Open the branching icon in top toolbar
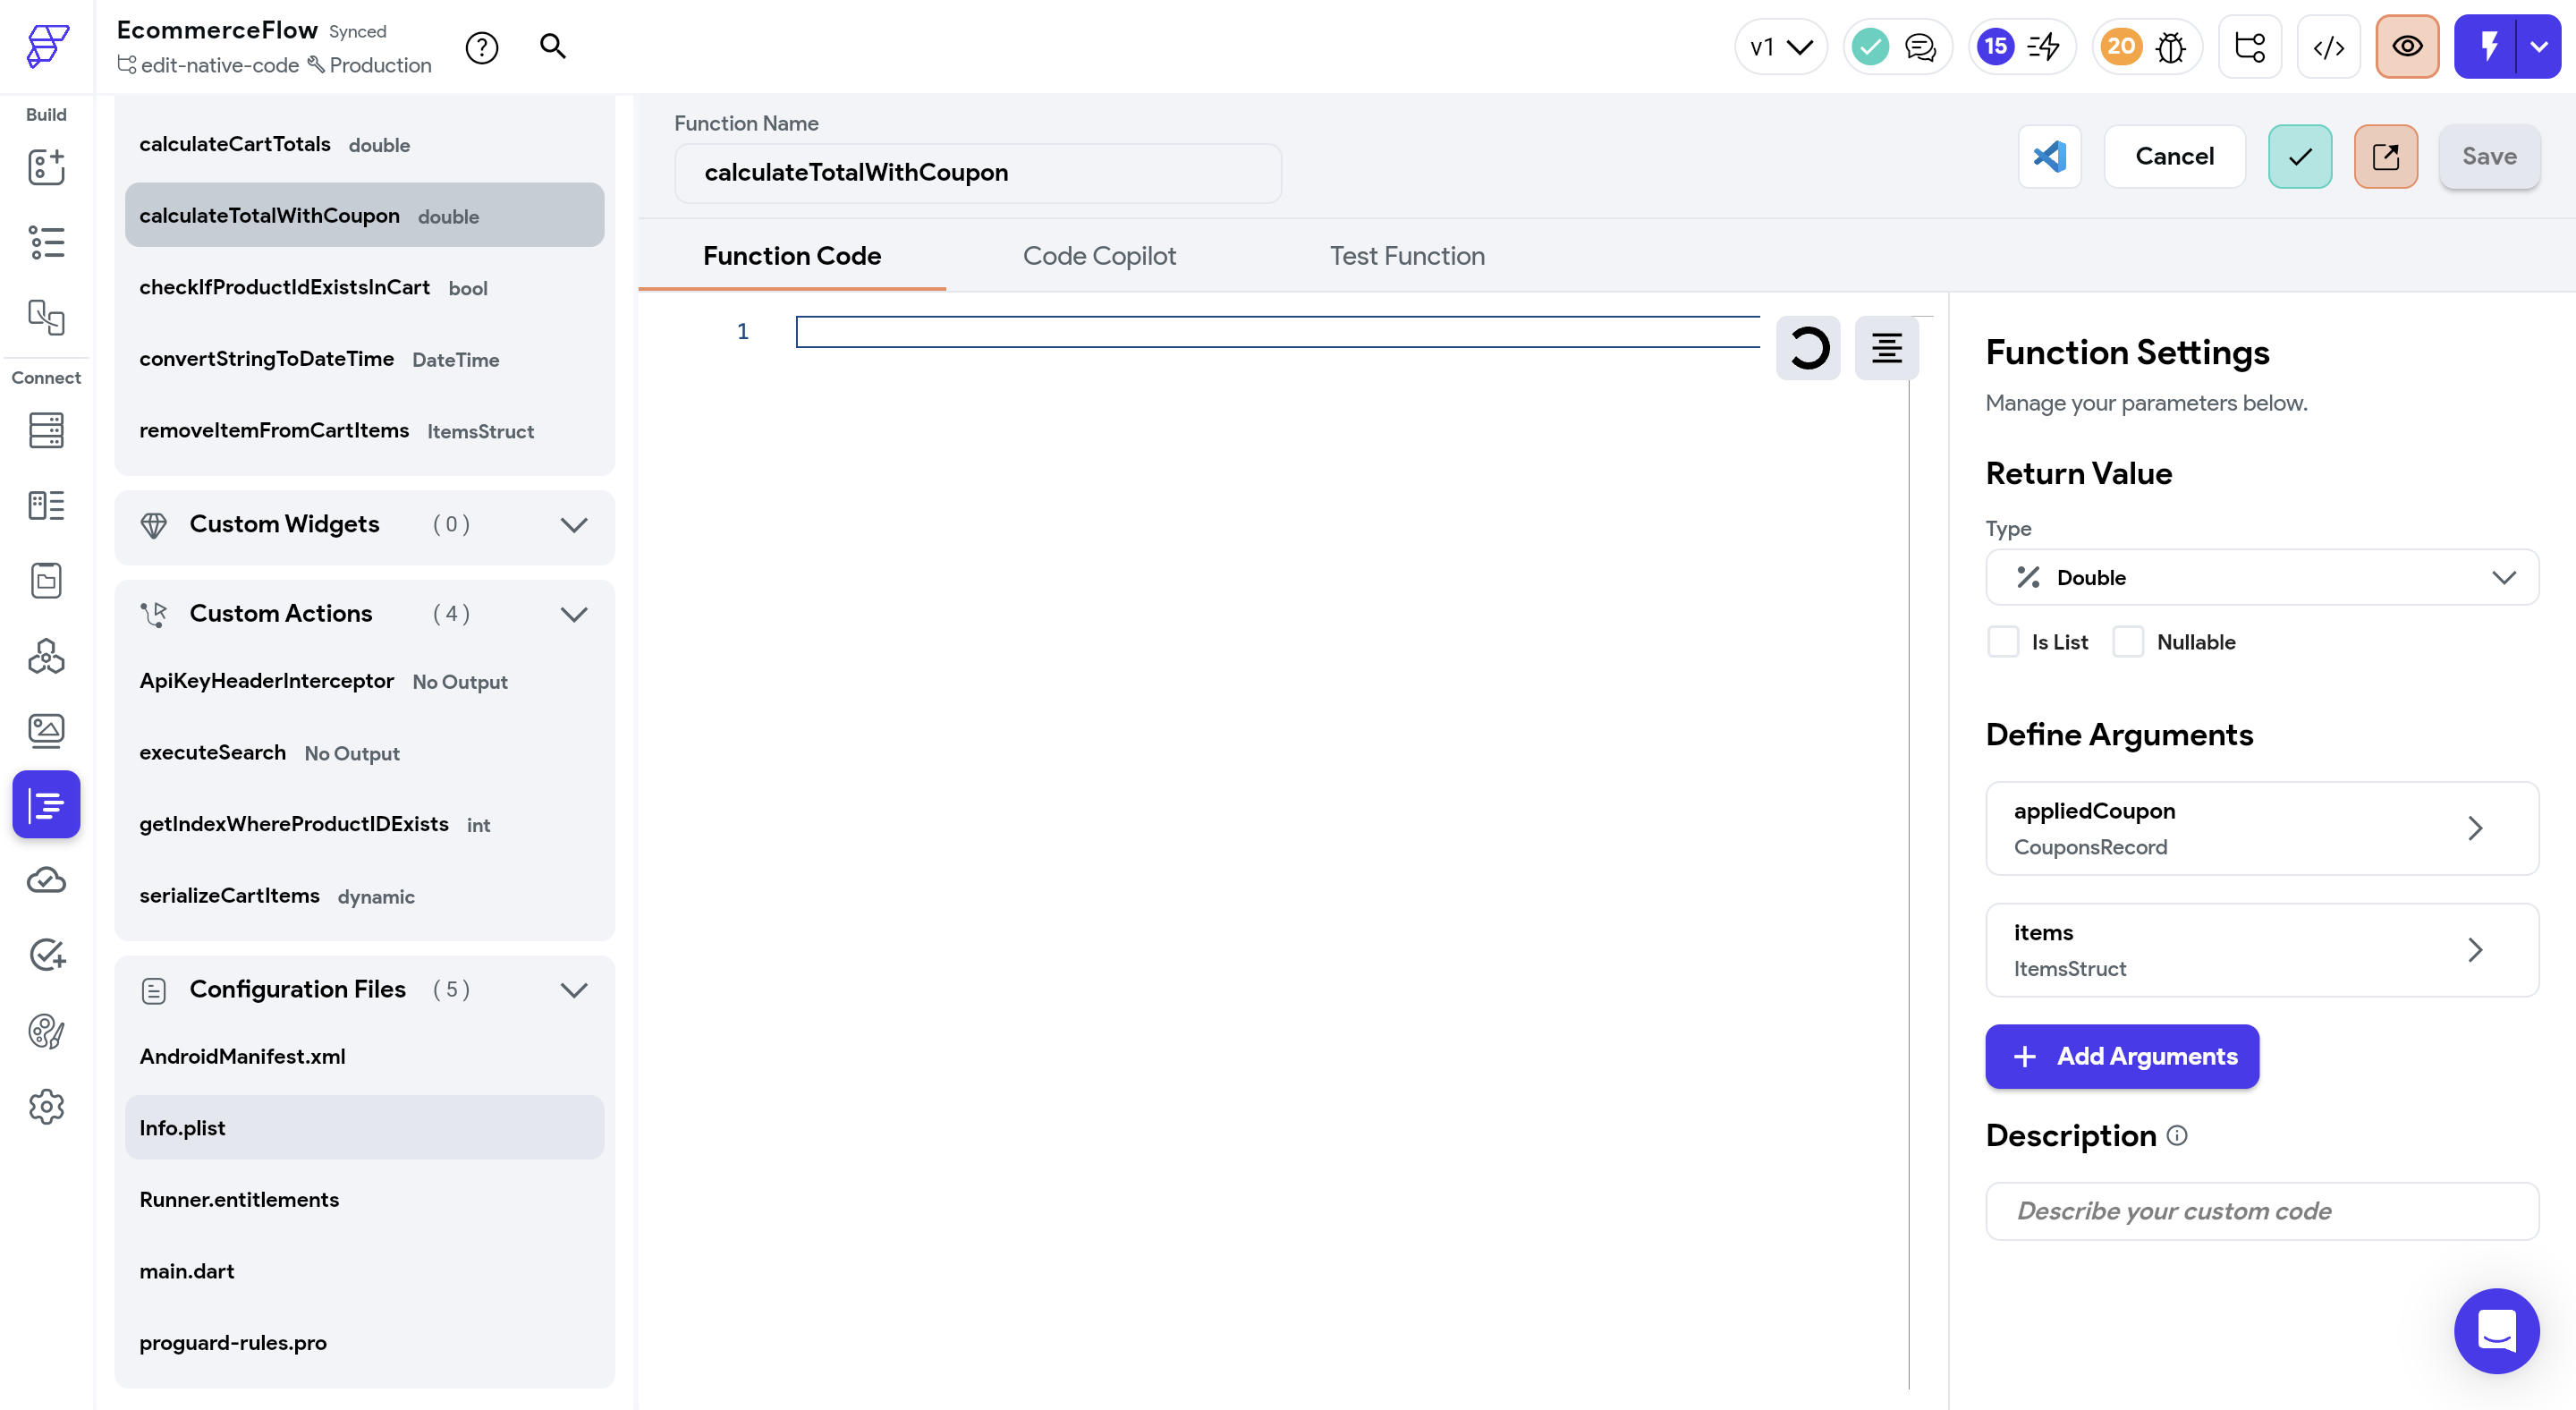The image size is (2576, 1410). click(x=2250, y=46)
